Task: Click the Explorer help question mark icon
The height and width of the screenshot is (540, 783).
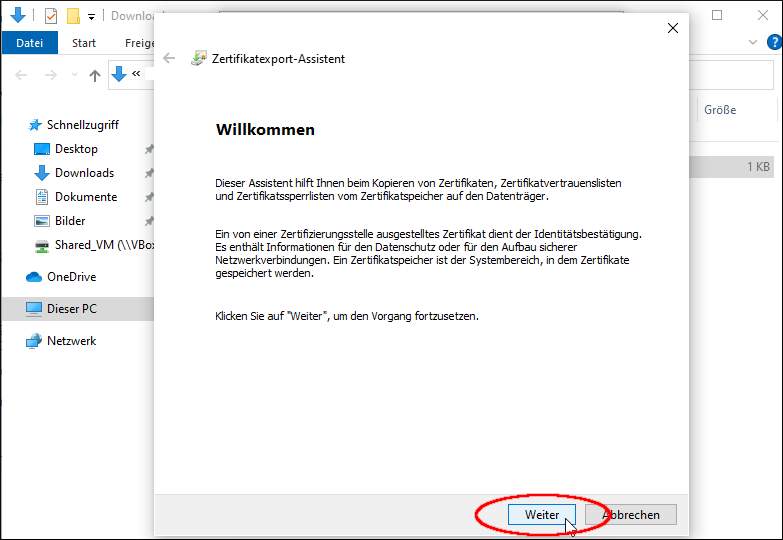Action: coord(774,42)
